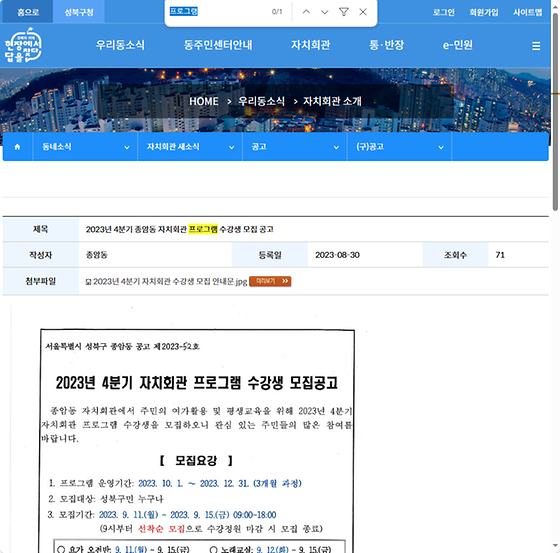
Task: Select author value 종암동
Action: [96, 255]
